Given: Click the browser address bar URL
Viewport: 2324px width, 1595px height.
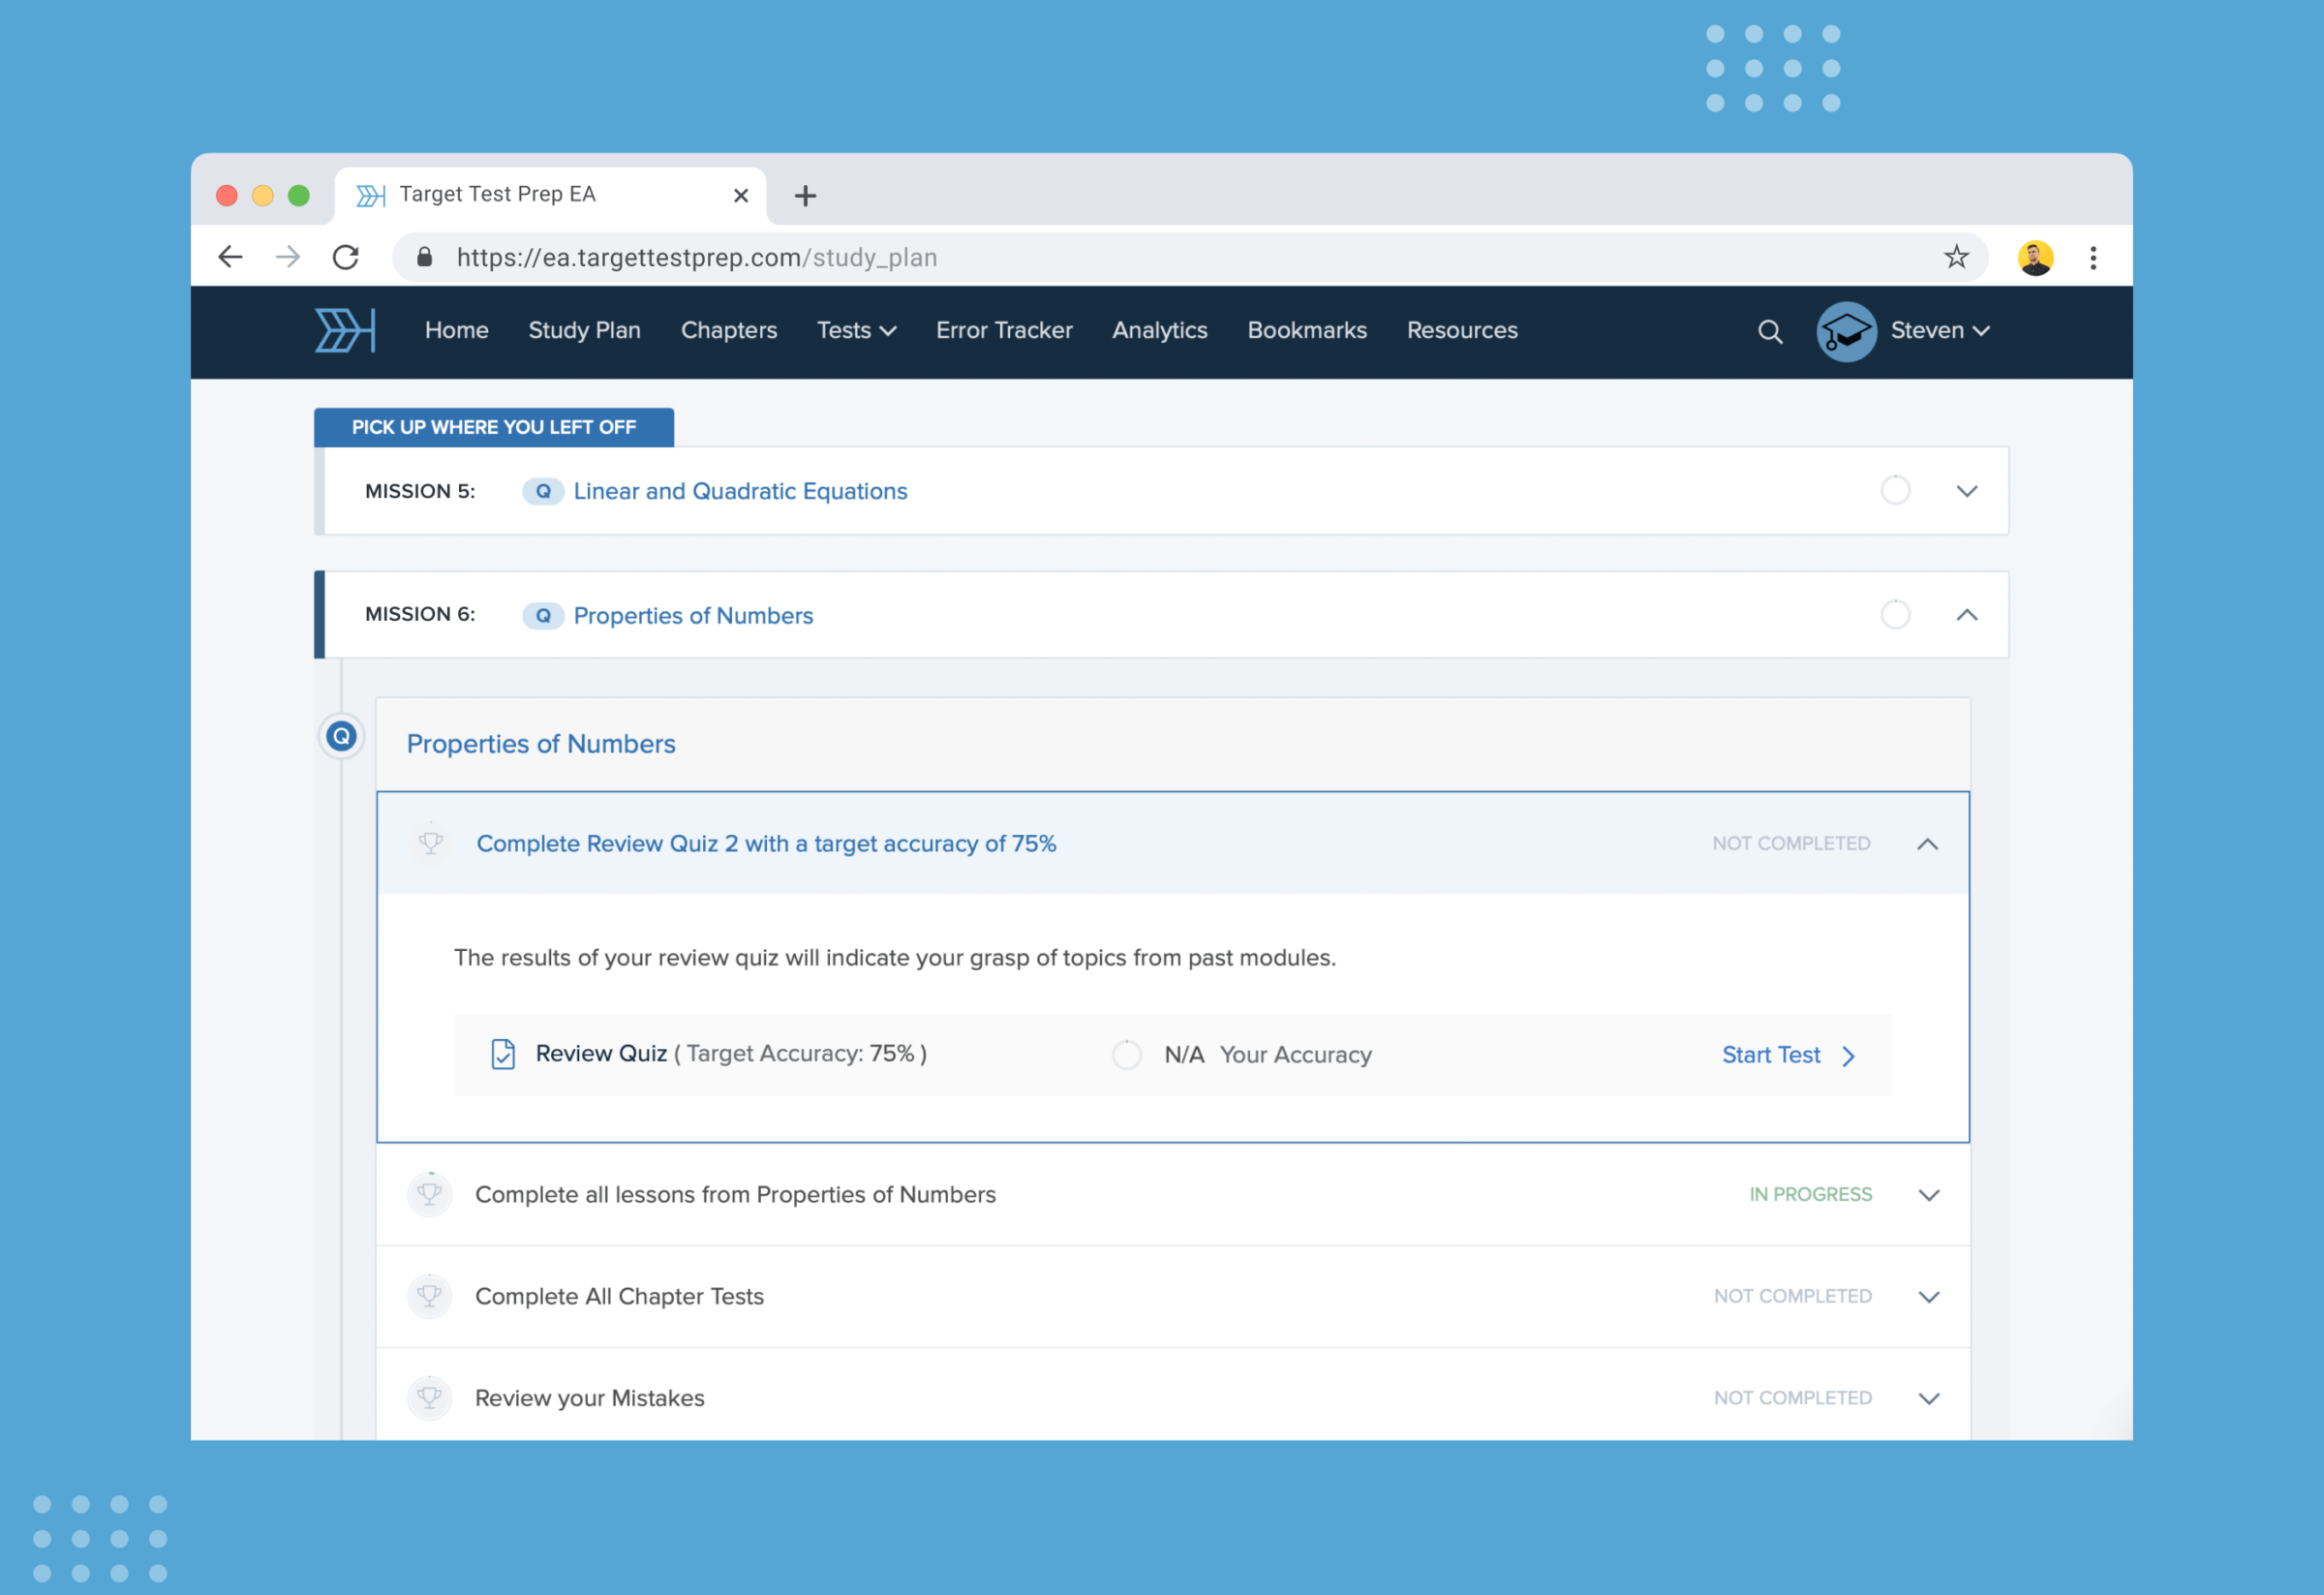Looking at the screenshot, I should click(696, 257).
